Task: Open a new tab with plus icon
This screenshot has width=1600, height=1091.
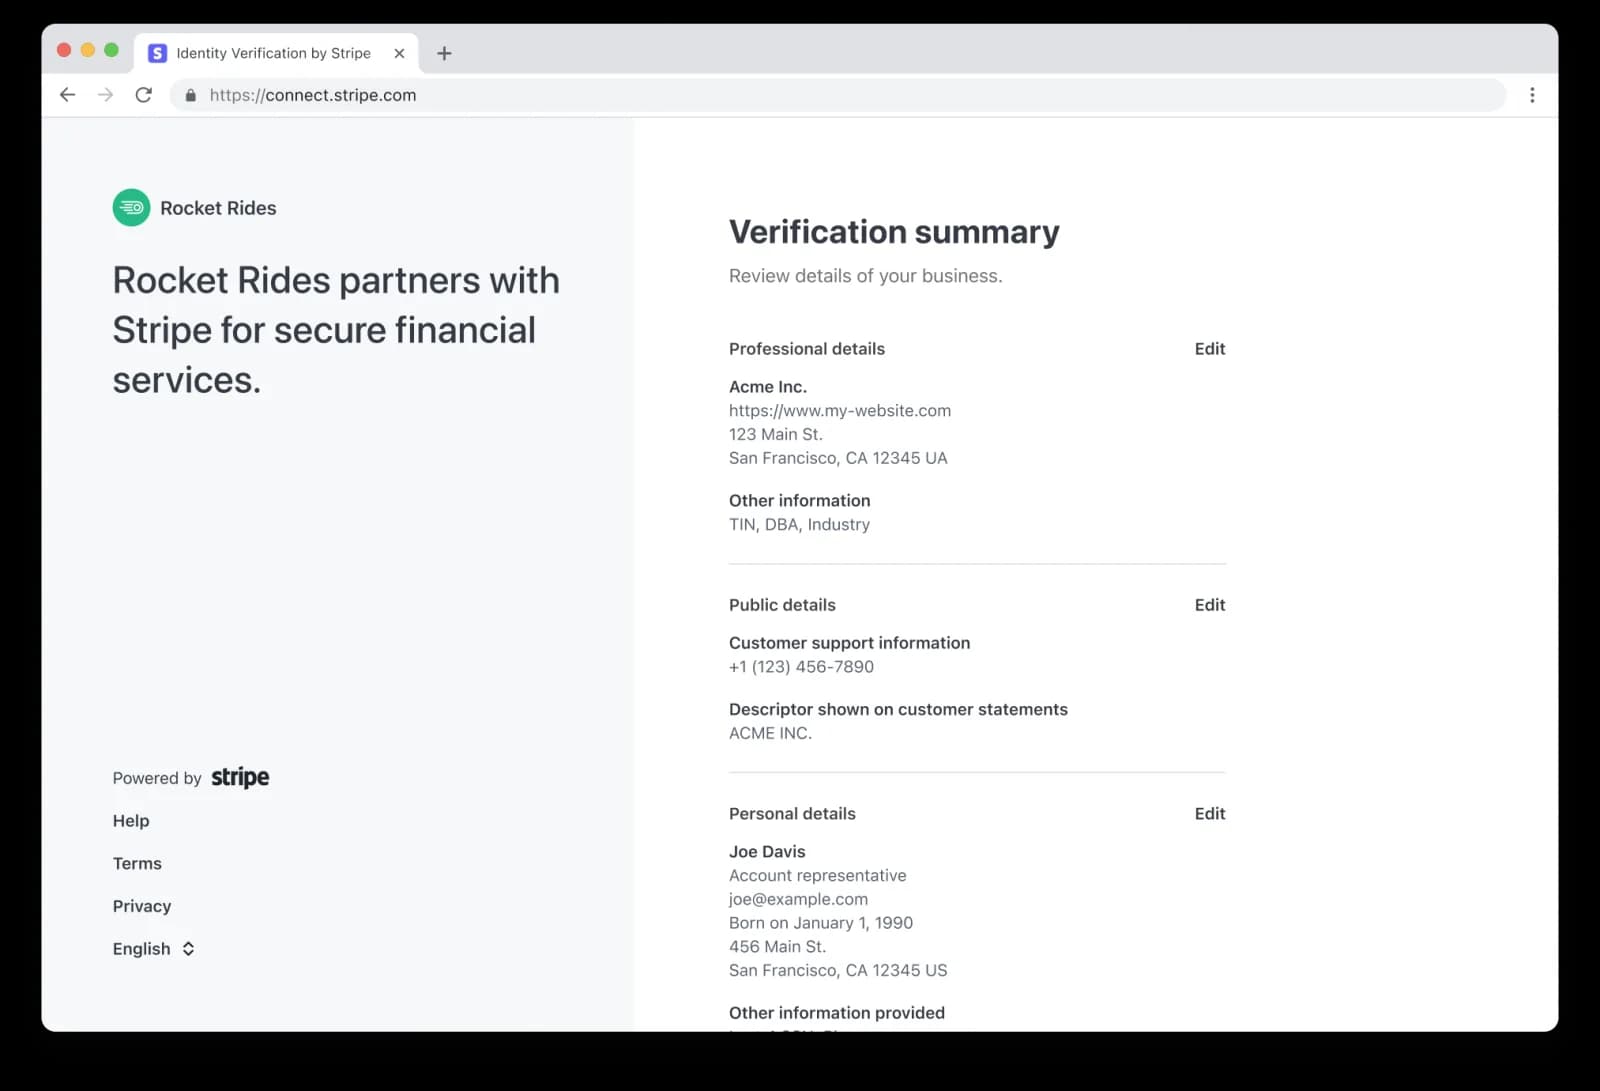Action: (x=445, y=53)
